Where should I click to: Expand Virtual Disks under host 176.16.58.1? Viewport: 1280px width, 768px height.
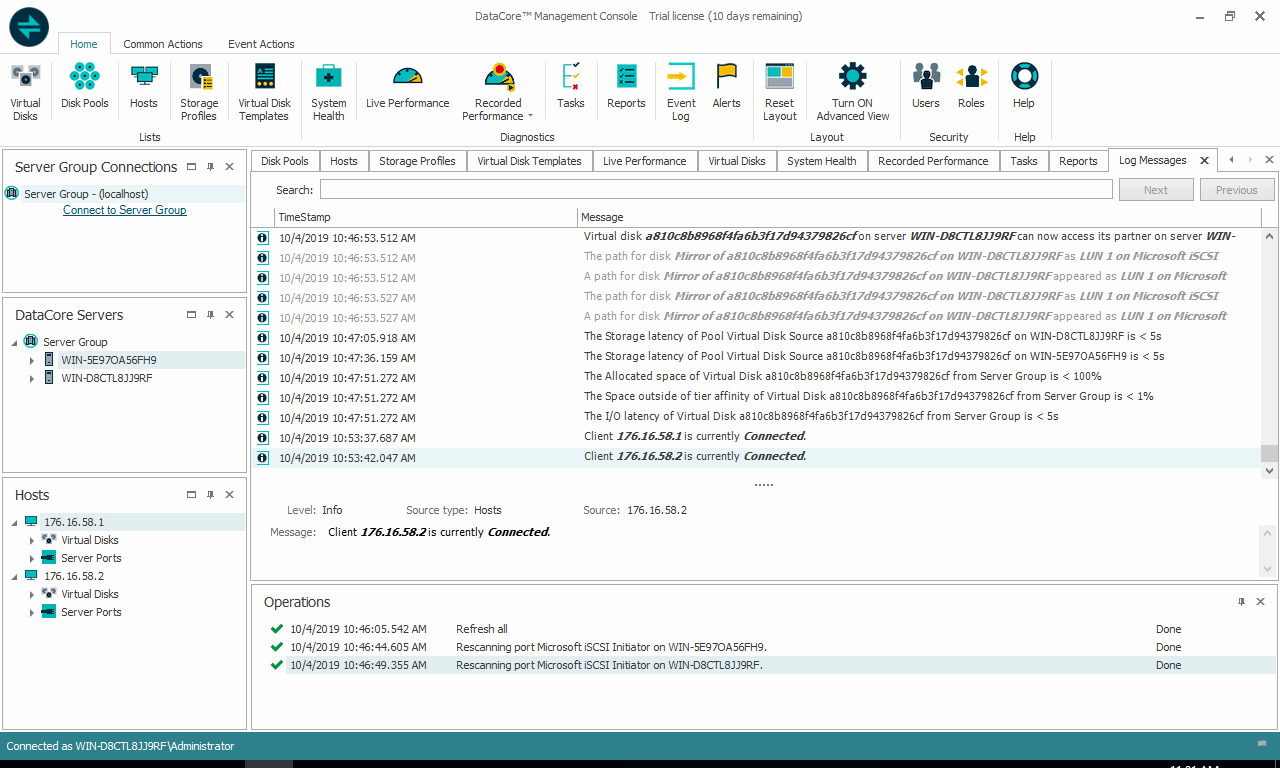click(32, 540)
